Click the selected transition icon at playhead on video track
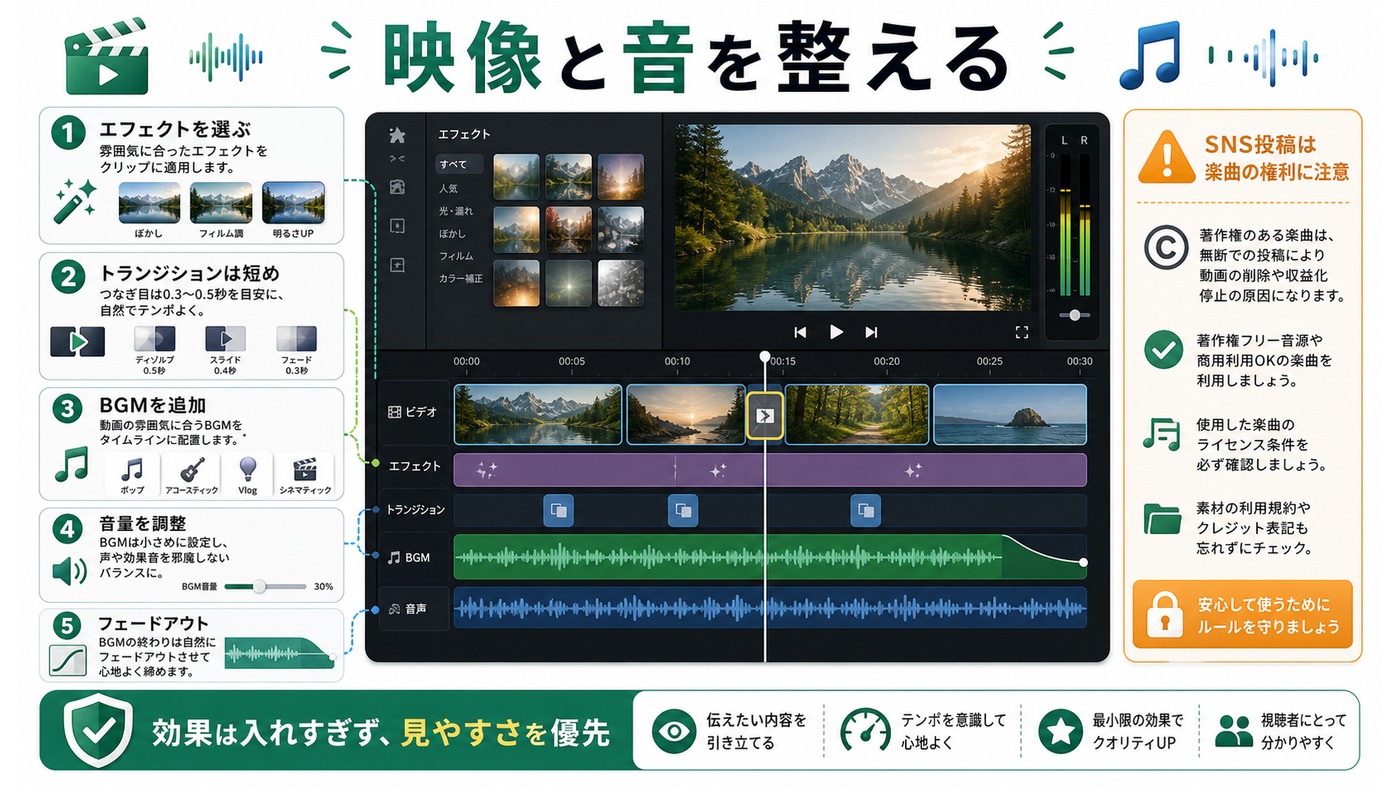The image size is (1400, 788). (765, 416)
